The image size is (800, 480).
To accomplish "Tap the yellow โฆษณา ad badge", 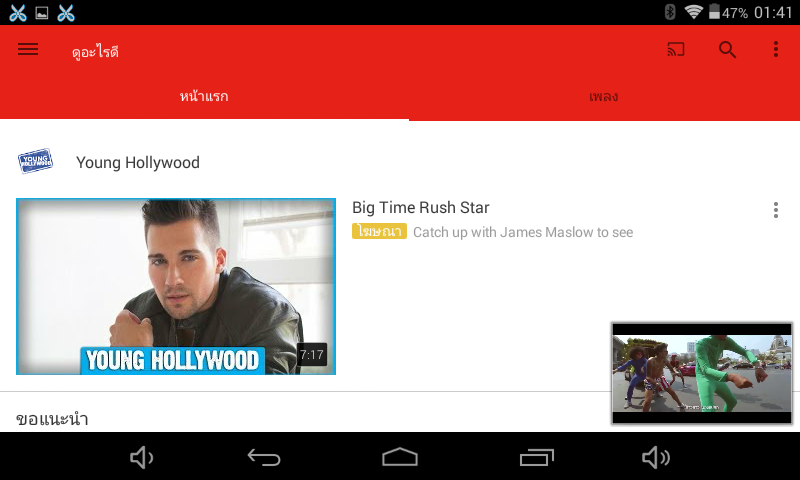I will click(379, 231).
